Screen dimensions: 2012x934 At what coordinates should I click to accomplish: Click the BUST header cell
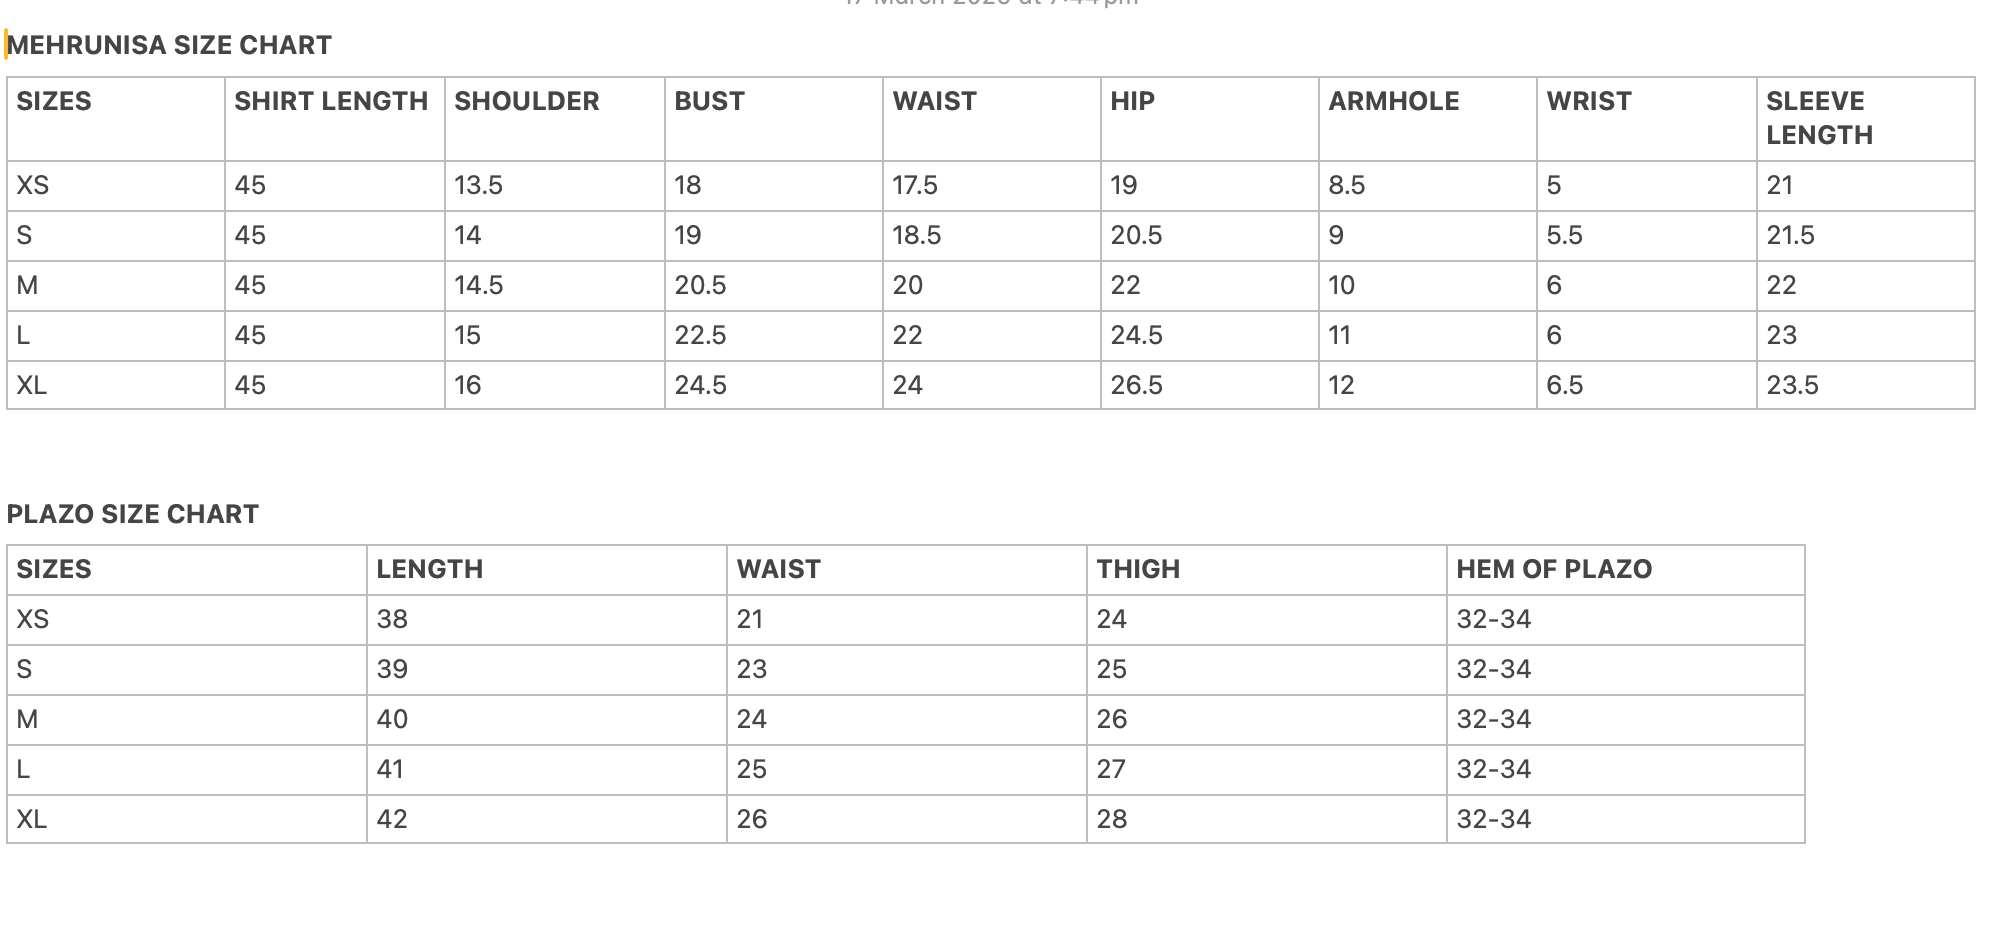(x=774, y=119)
